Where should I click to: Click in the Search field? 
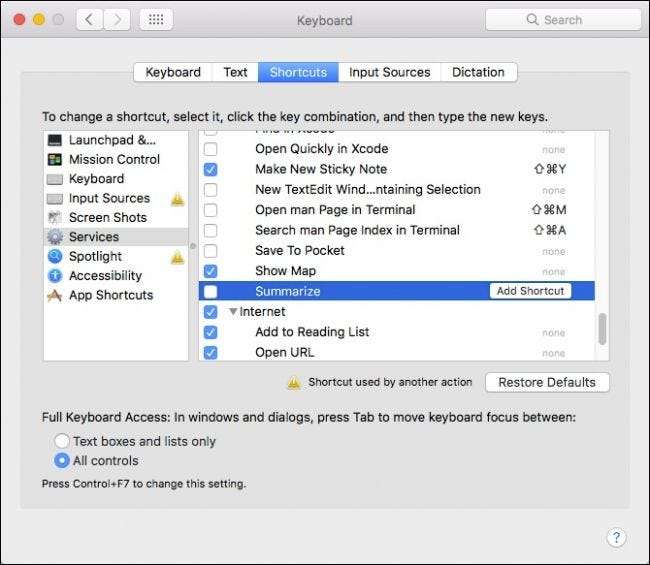(563, 19)
